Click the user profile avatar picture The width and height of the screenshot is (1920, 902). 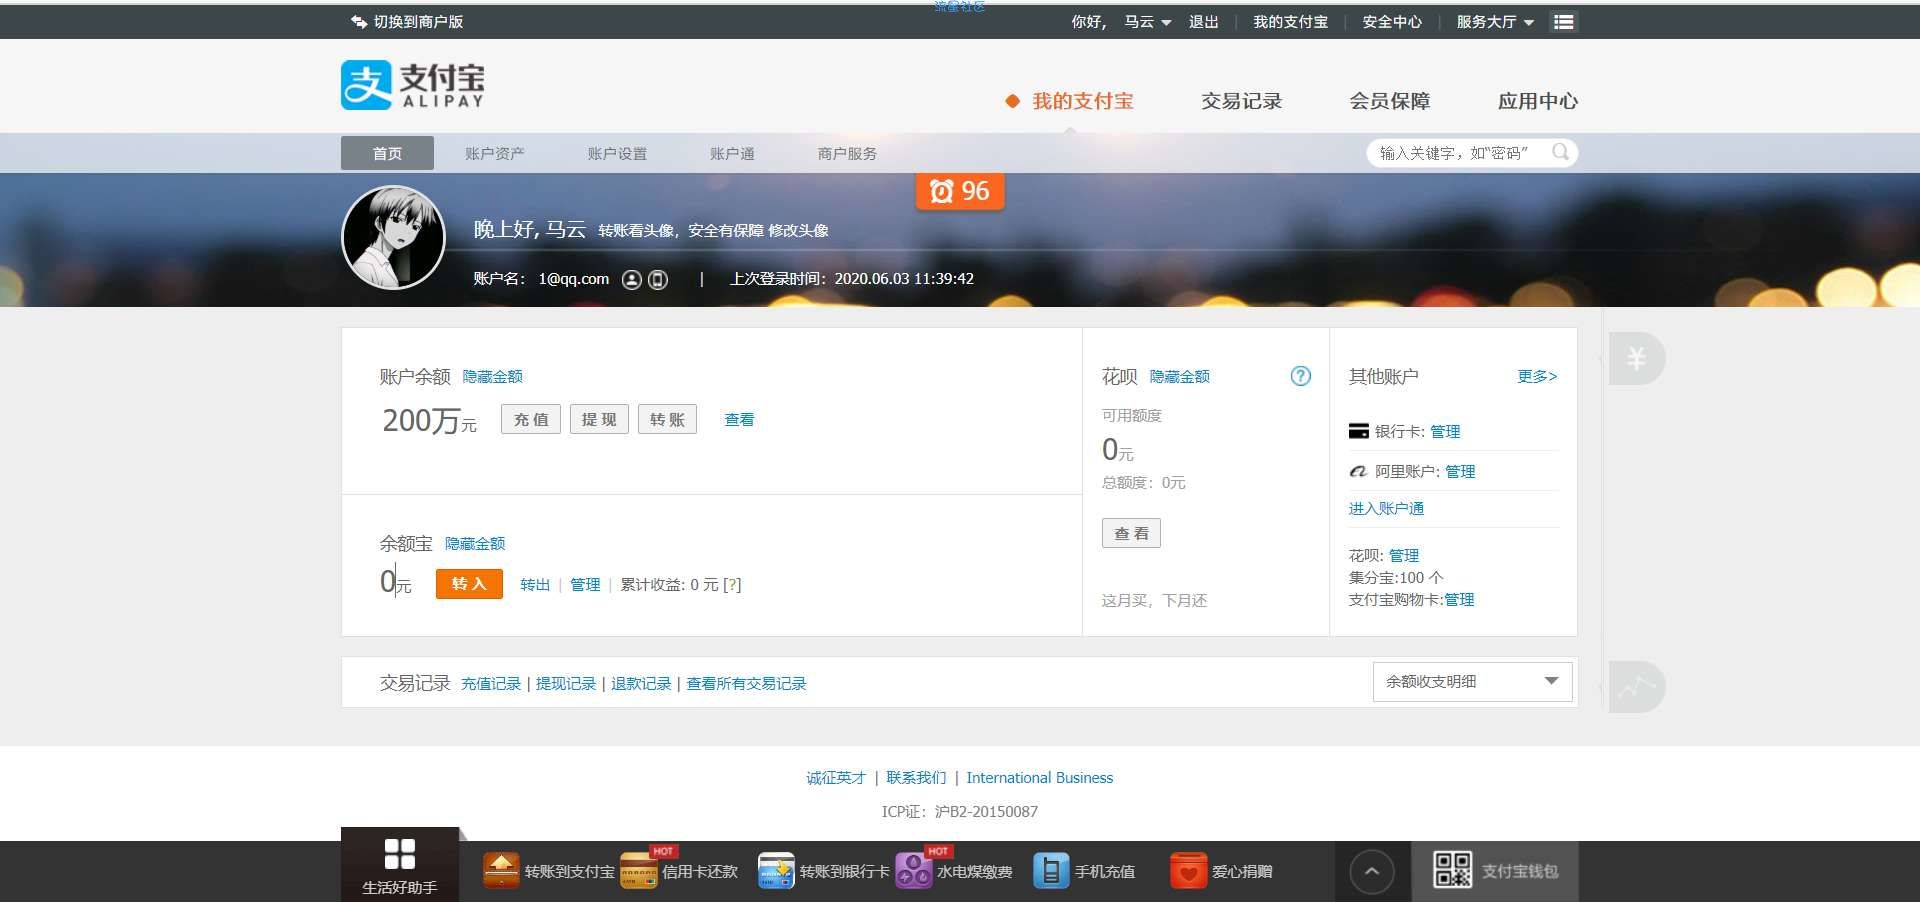coord(394,237)
